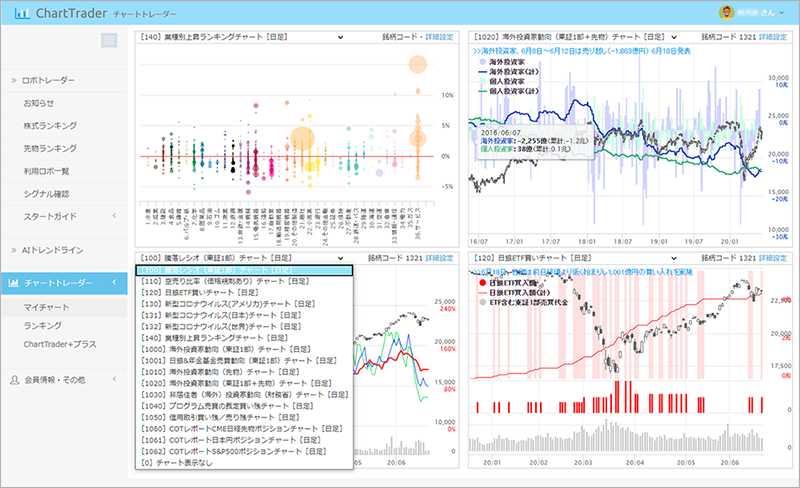Image resolution: width=800 pixels, height=488 pixels.
Task: Click 詳細設定 link on the [100] chart
Action: (439, 258)
